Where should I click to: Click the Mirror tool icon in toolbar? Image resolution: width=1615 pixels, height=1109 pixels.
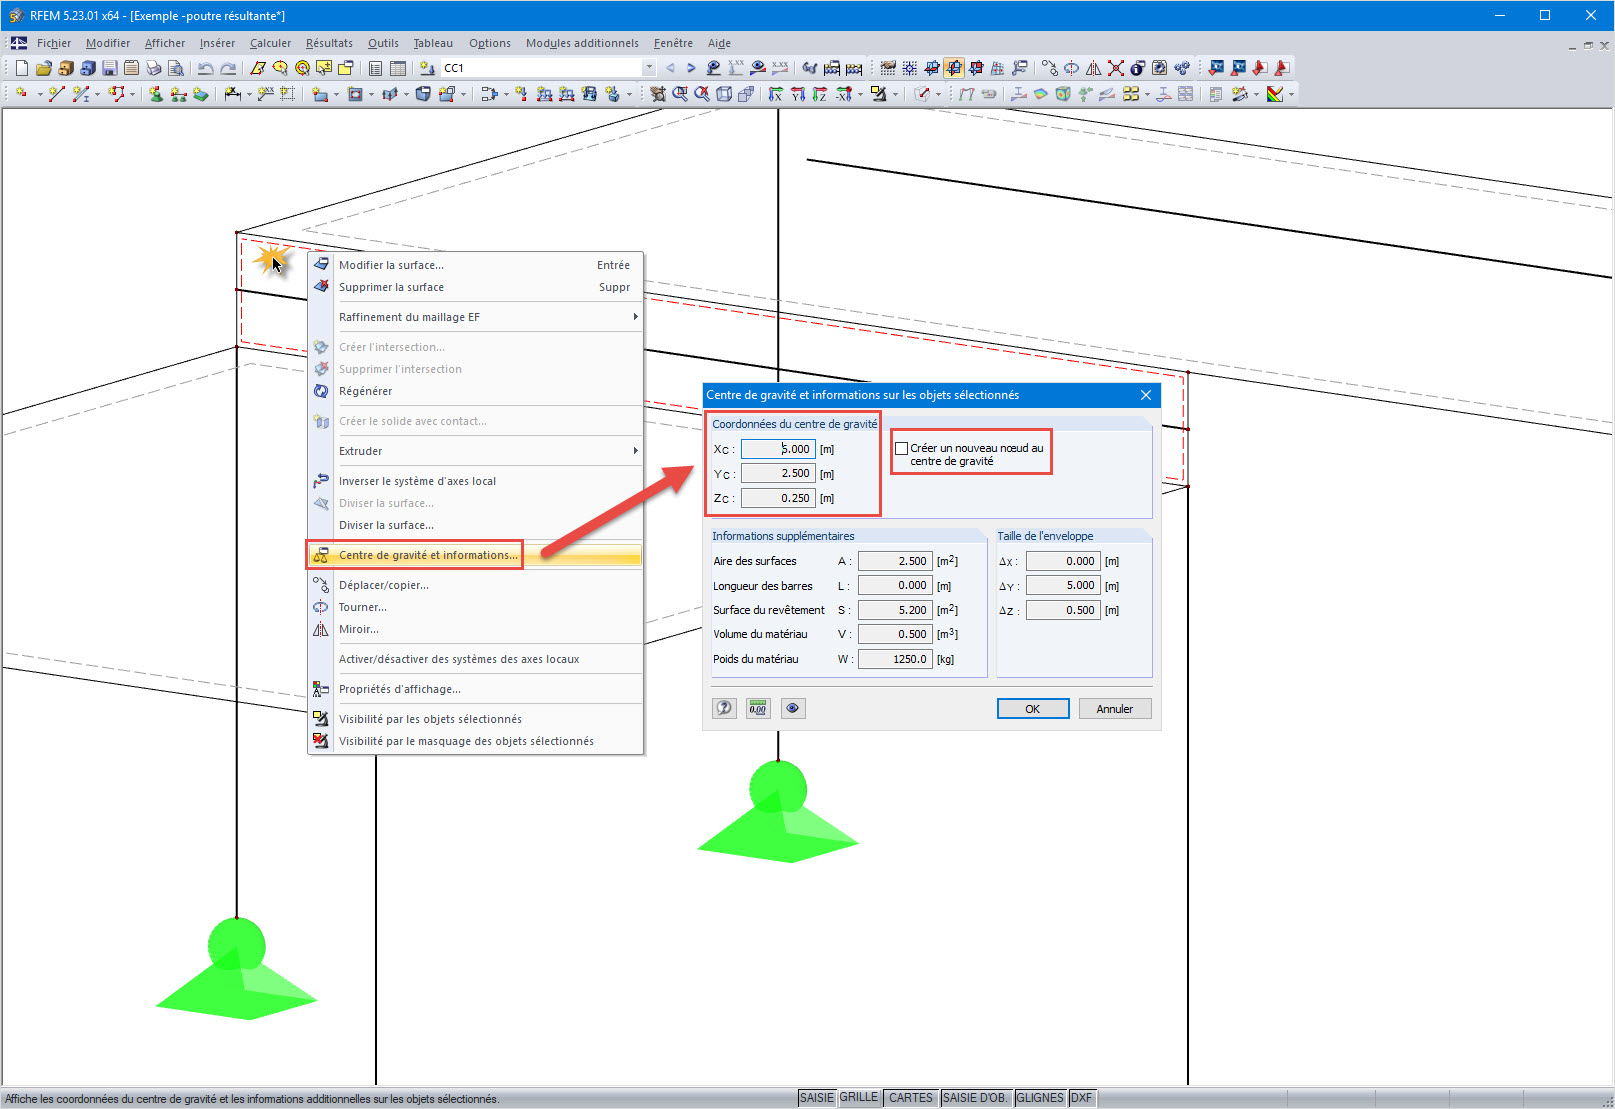[1093, 68]
